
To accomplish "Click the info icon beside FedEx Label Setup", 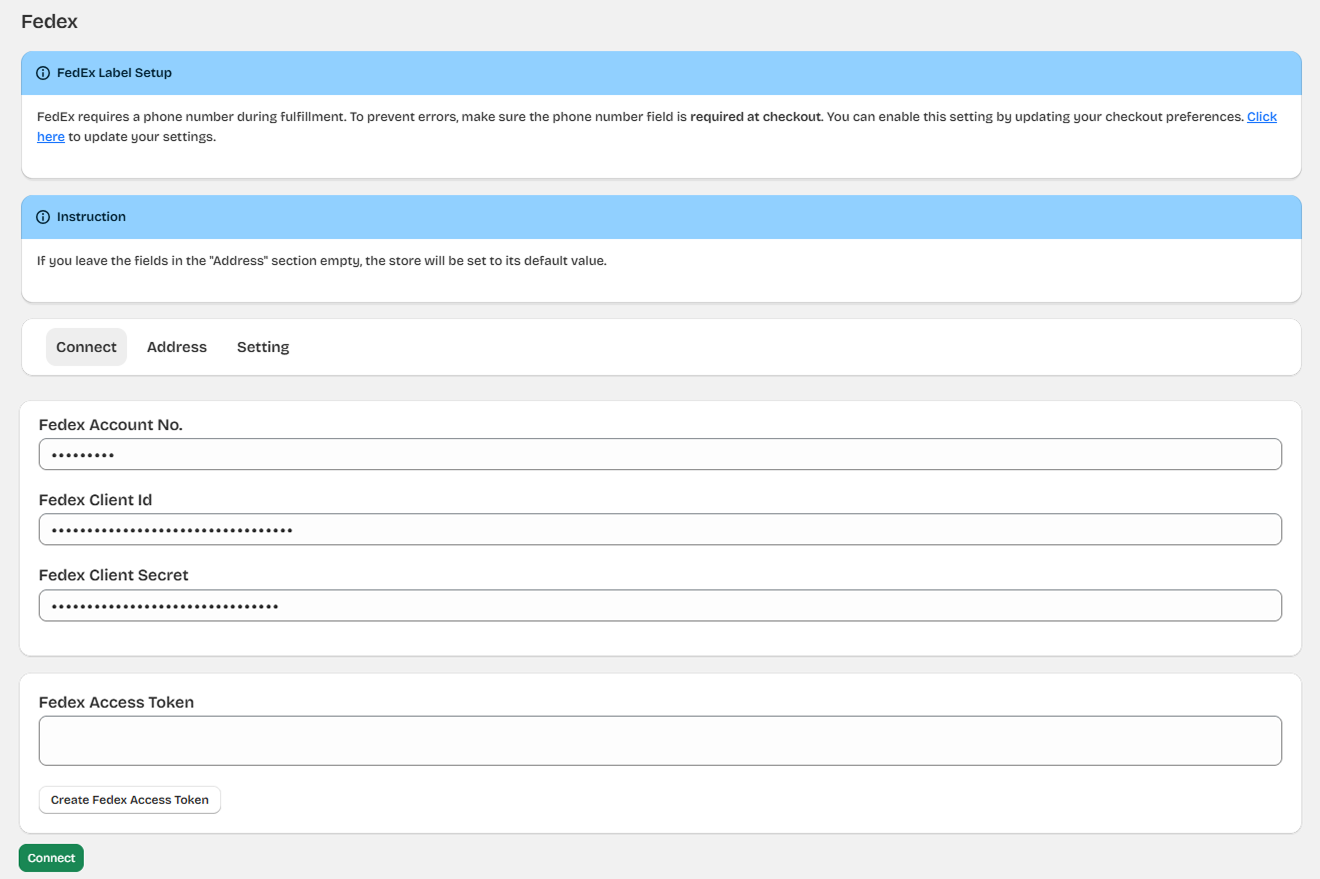I will (x=43, y=73).
